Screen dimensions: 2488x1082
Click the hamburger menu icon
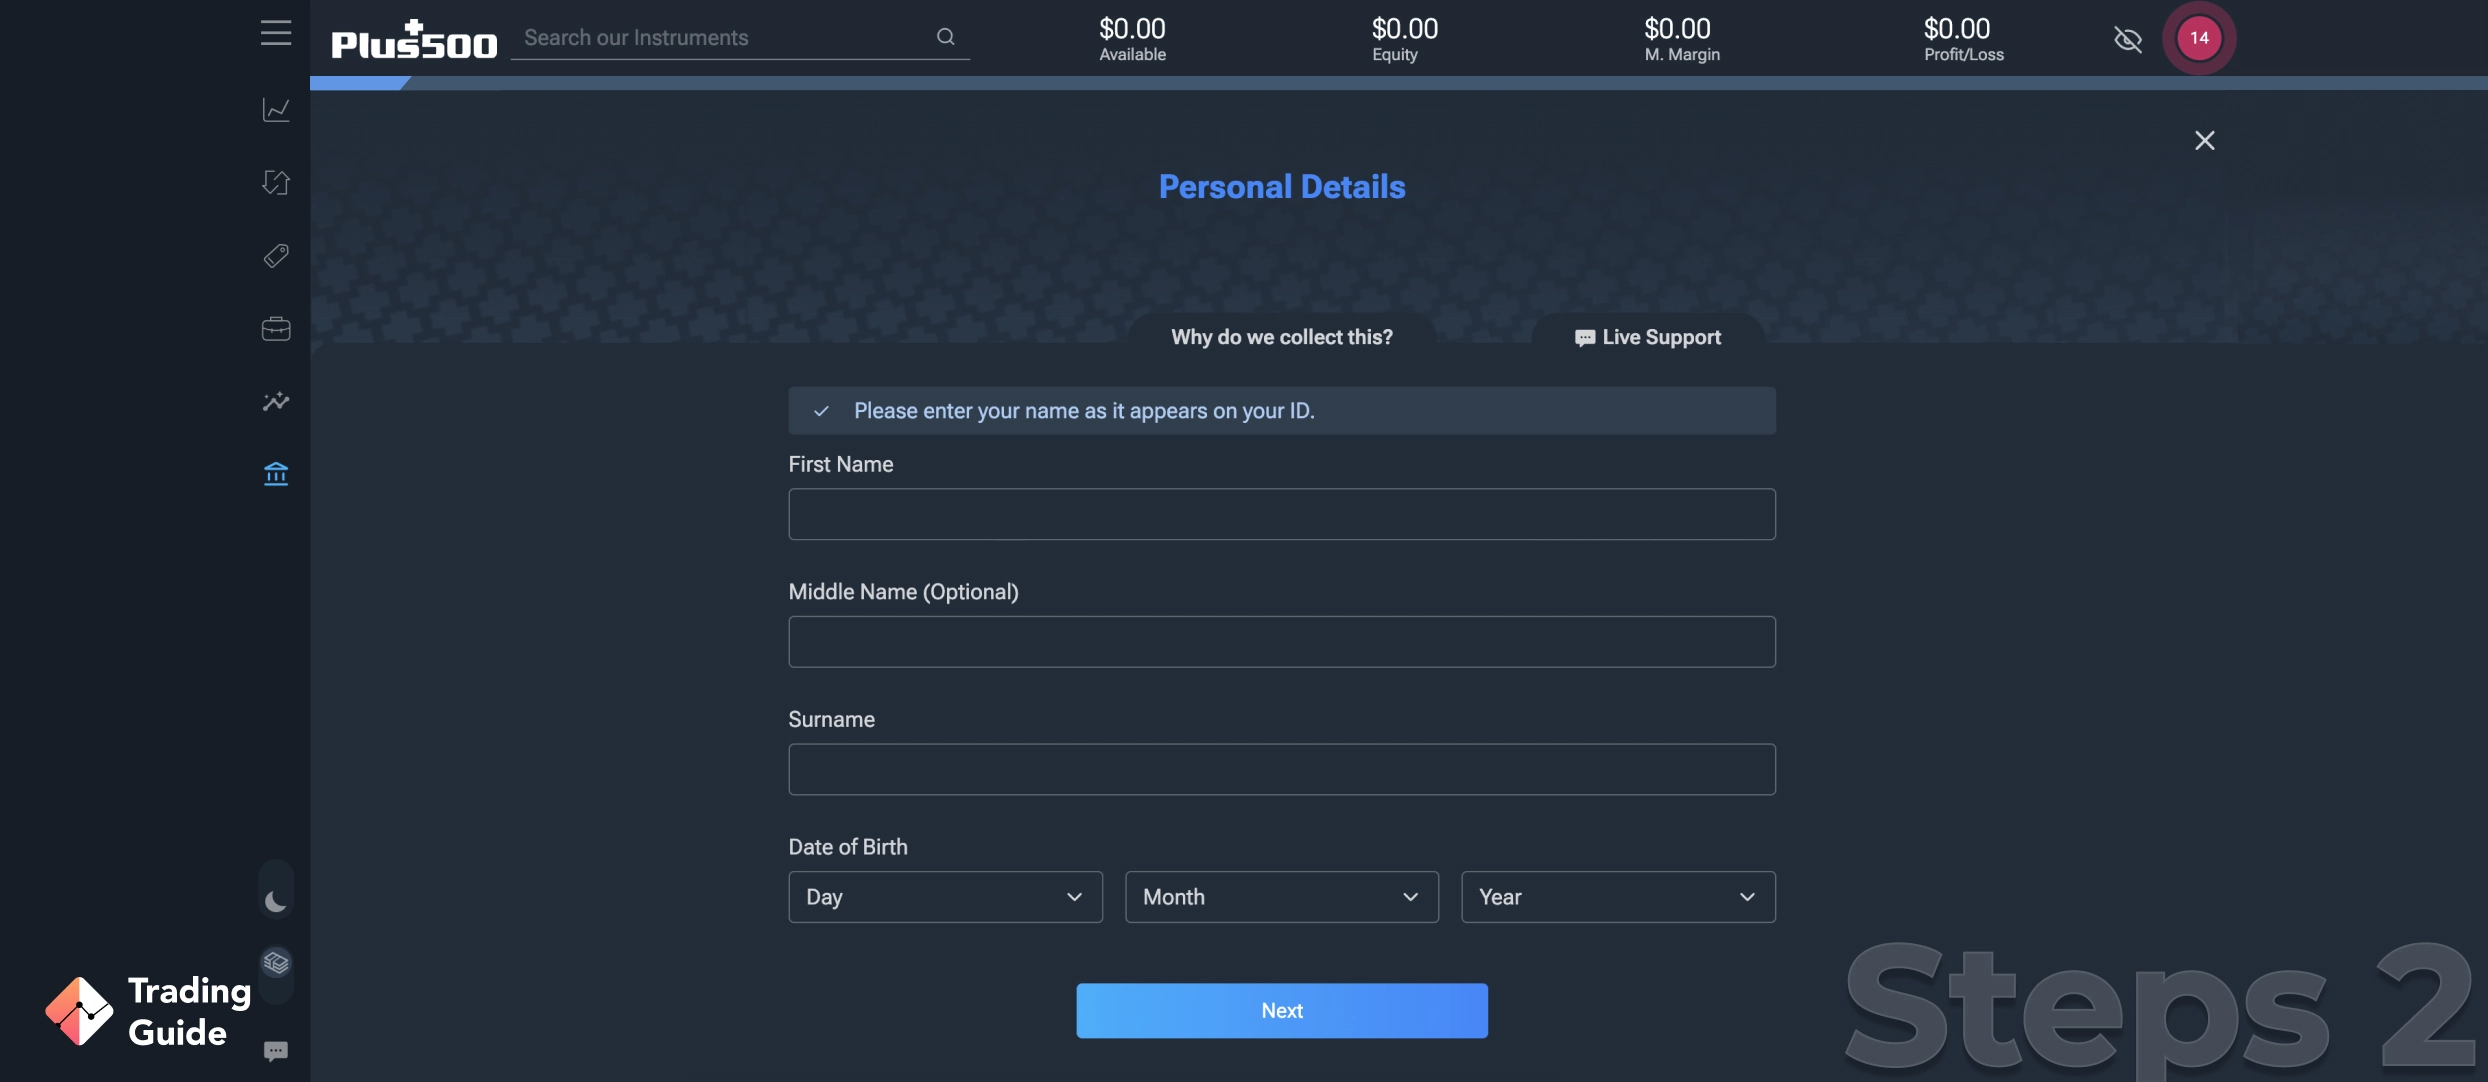[x=276, y=33]
